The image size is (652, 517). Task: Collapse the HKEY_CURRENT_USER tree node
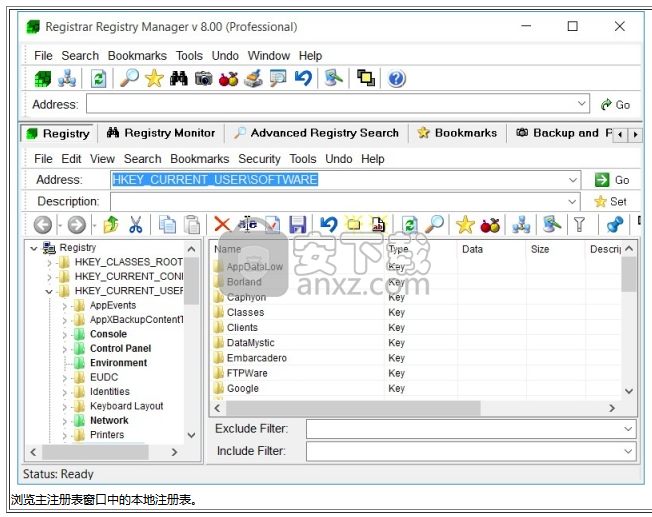click(49, 292)
